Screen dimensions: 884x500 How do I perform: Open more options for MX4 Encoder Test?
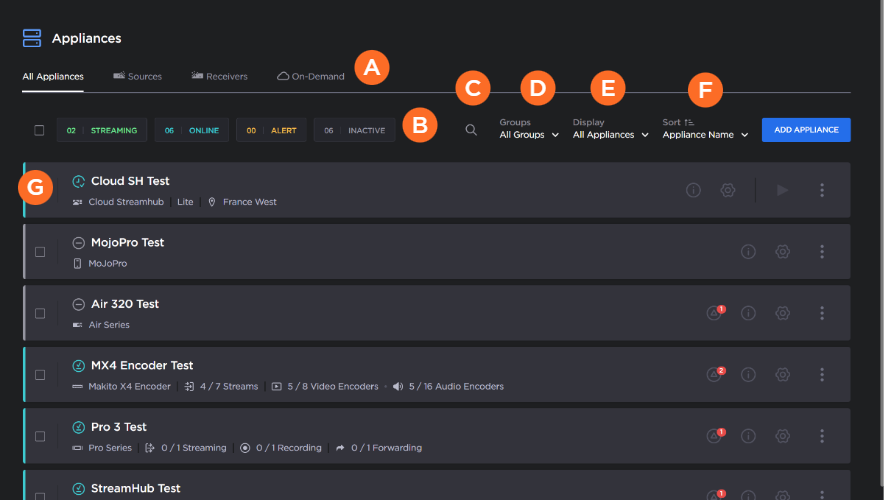click(822, 374)
